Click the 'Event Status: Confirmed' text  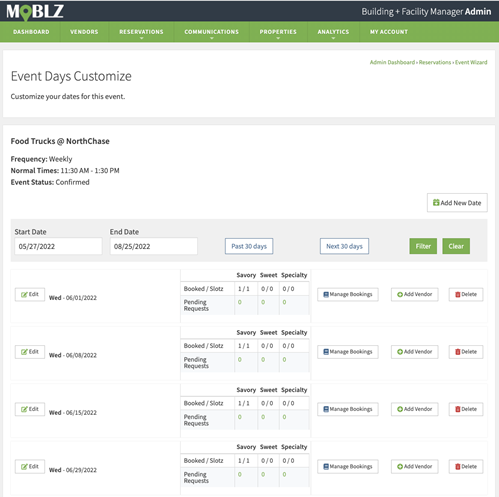tap(50, 182)
